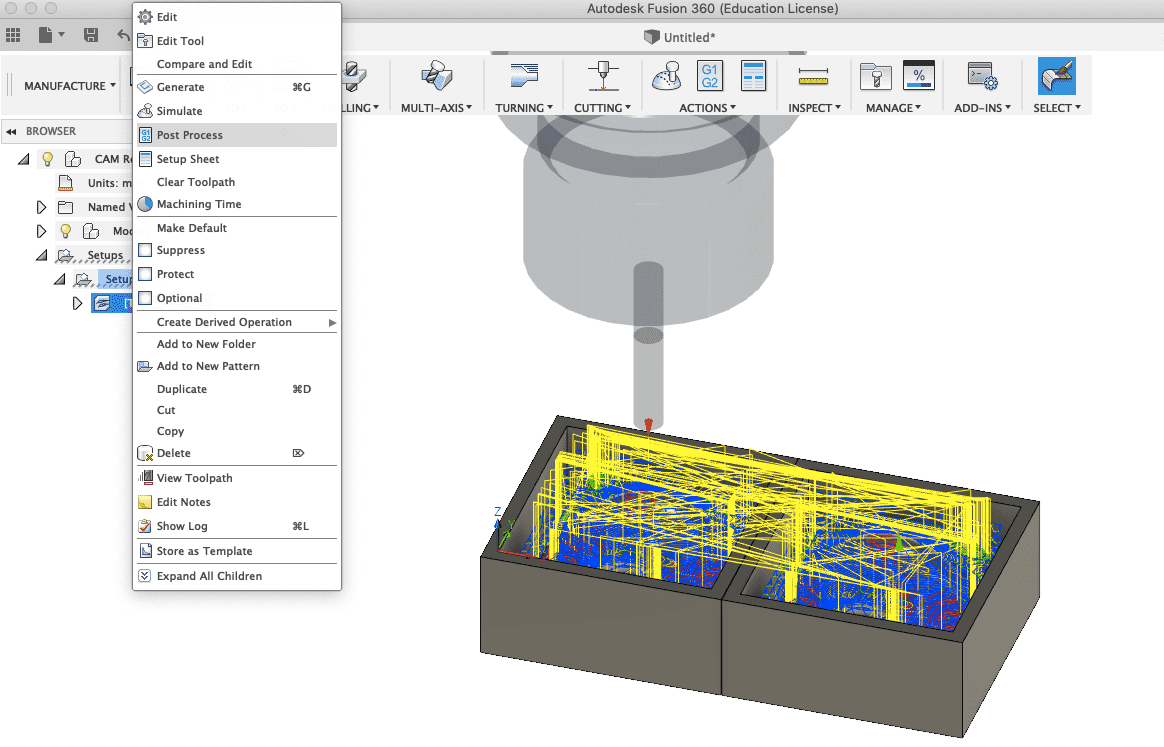Select Compare and Edit entry
This screenshot has width=1164, height=747.
(x=236, y=64)
